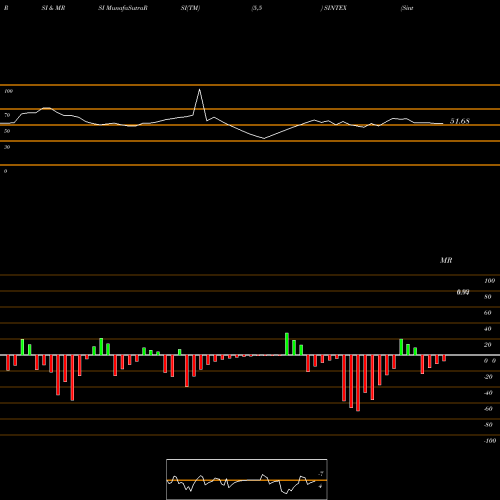Click the '(5,5' parameter text

tap(257, 8)
